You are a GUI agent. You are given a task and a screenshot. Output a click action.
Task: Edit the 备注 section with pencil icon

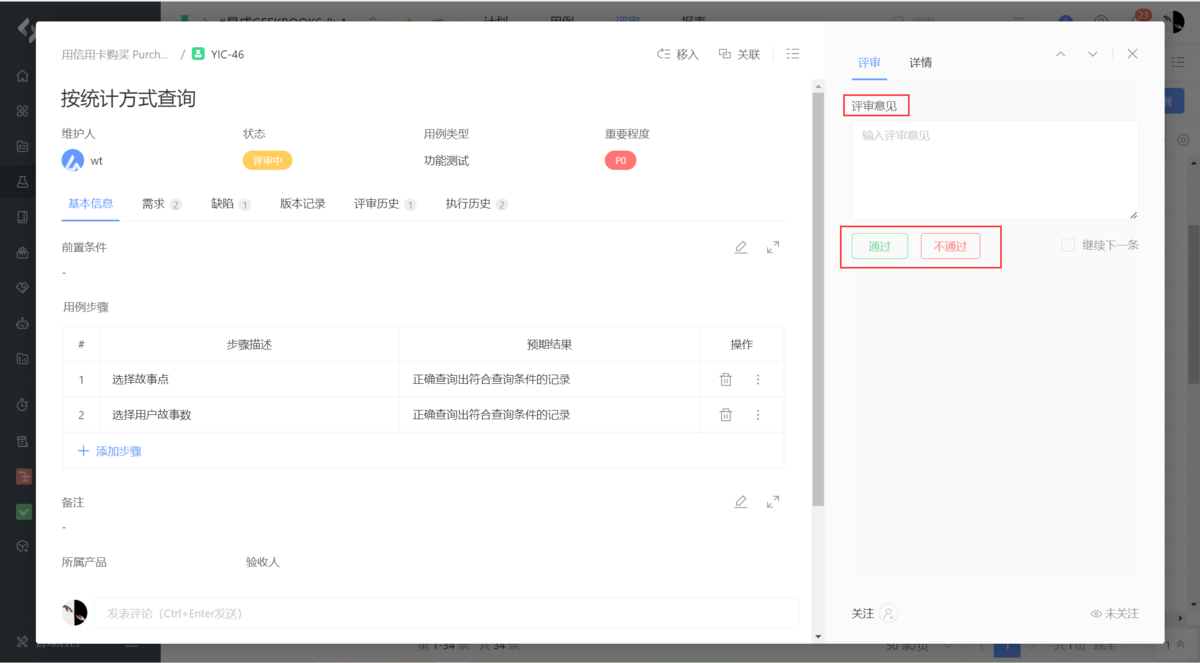[741, 502]
